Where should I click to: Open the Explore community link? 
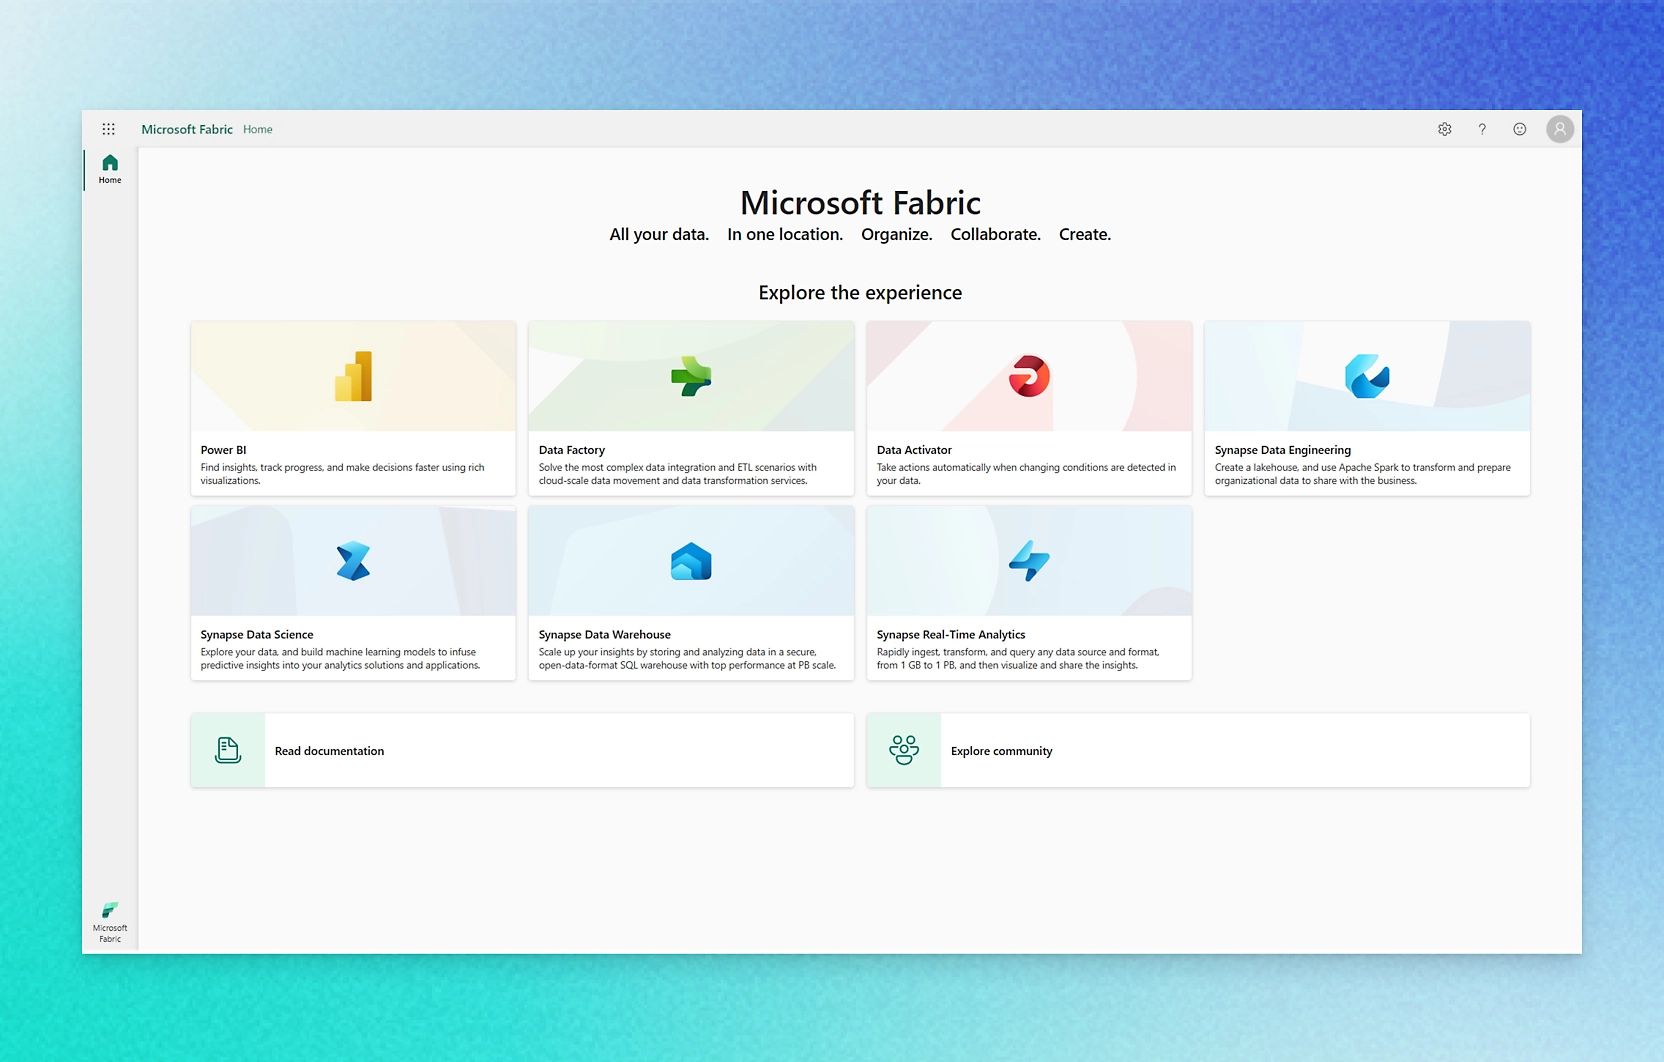pos(1001,751)
